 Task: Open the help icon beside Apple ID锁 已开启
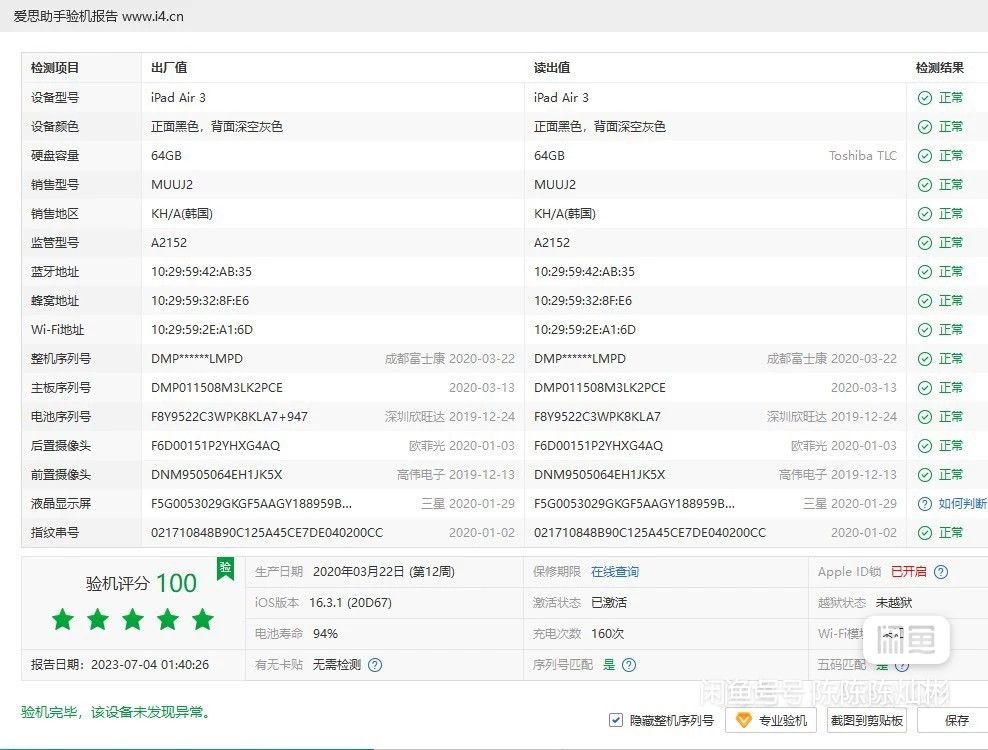(941, 572)
